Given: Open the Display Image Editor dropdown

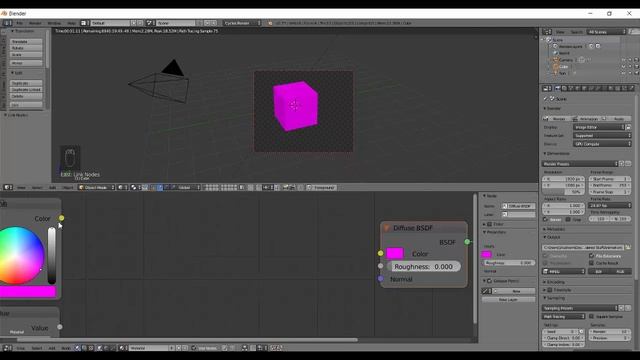Looking at the screenshot, I should tap(599, 127).
